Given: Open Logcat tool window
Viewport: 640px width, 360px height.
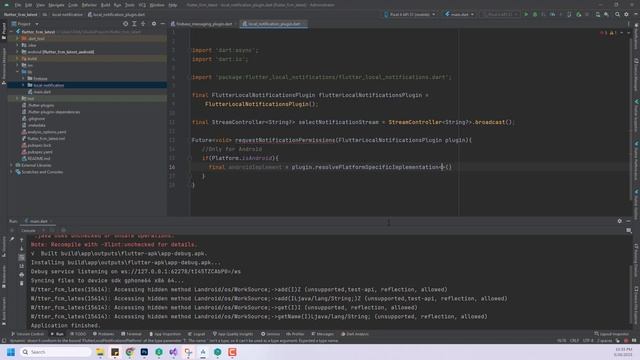Looking at the screenshot, I should [x=196, y=334].
